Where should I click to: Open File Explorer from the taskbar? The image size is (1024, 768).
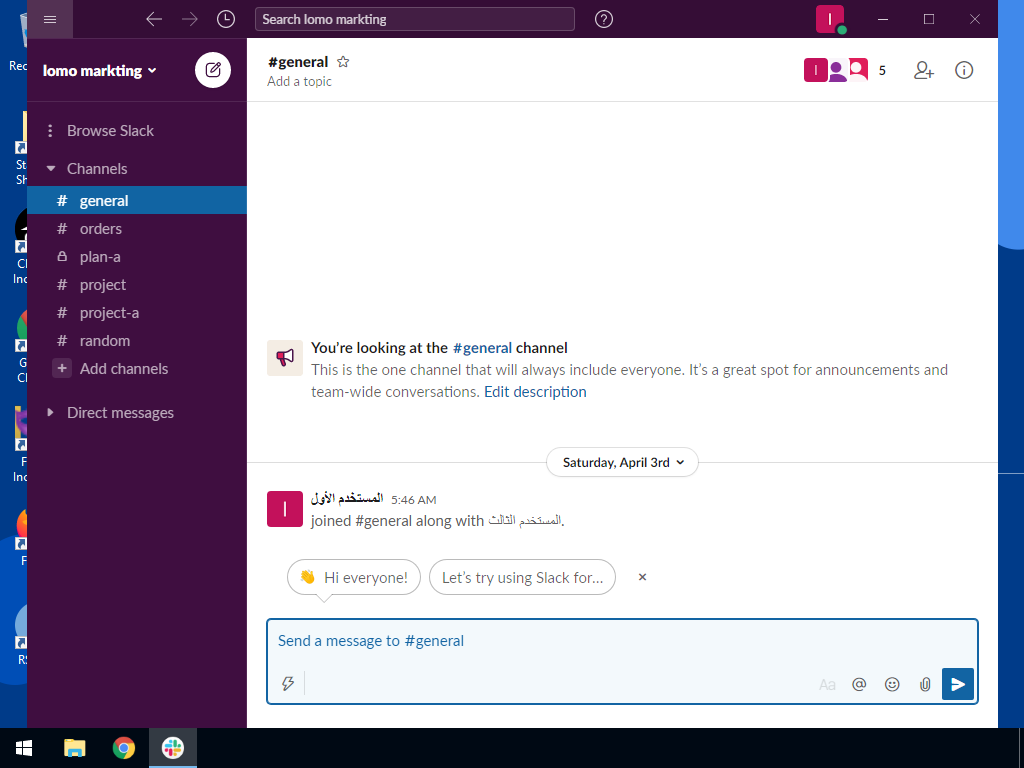(74, 748)
